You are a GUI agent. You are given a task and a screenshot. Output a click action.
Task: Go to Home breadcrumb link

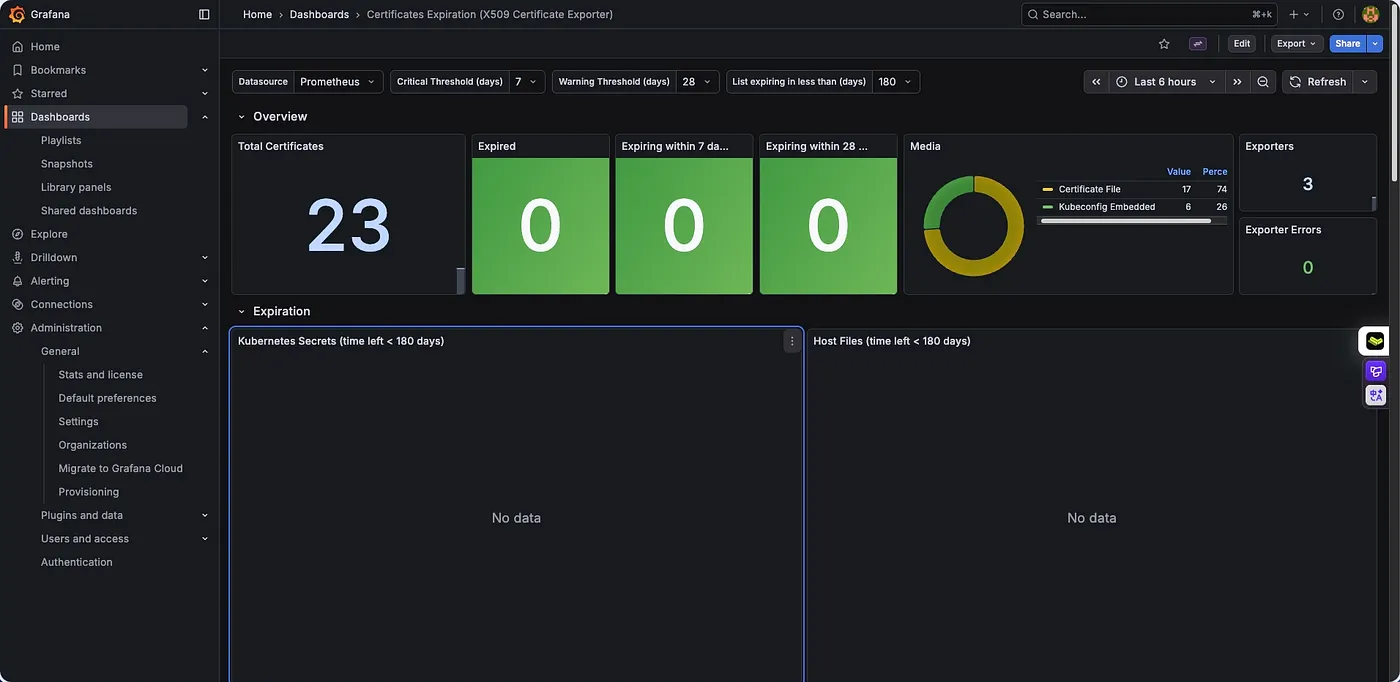pos(257,14)
